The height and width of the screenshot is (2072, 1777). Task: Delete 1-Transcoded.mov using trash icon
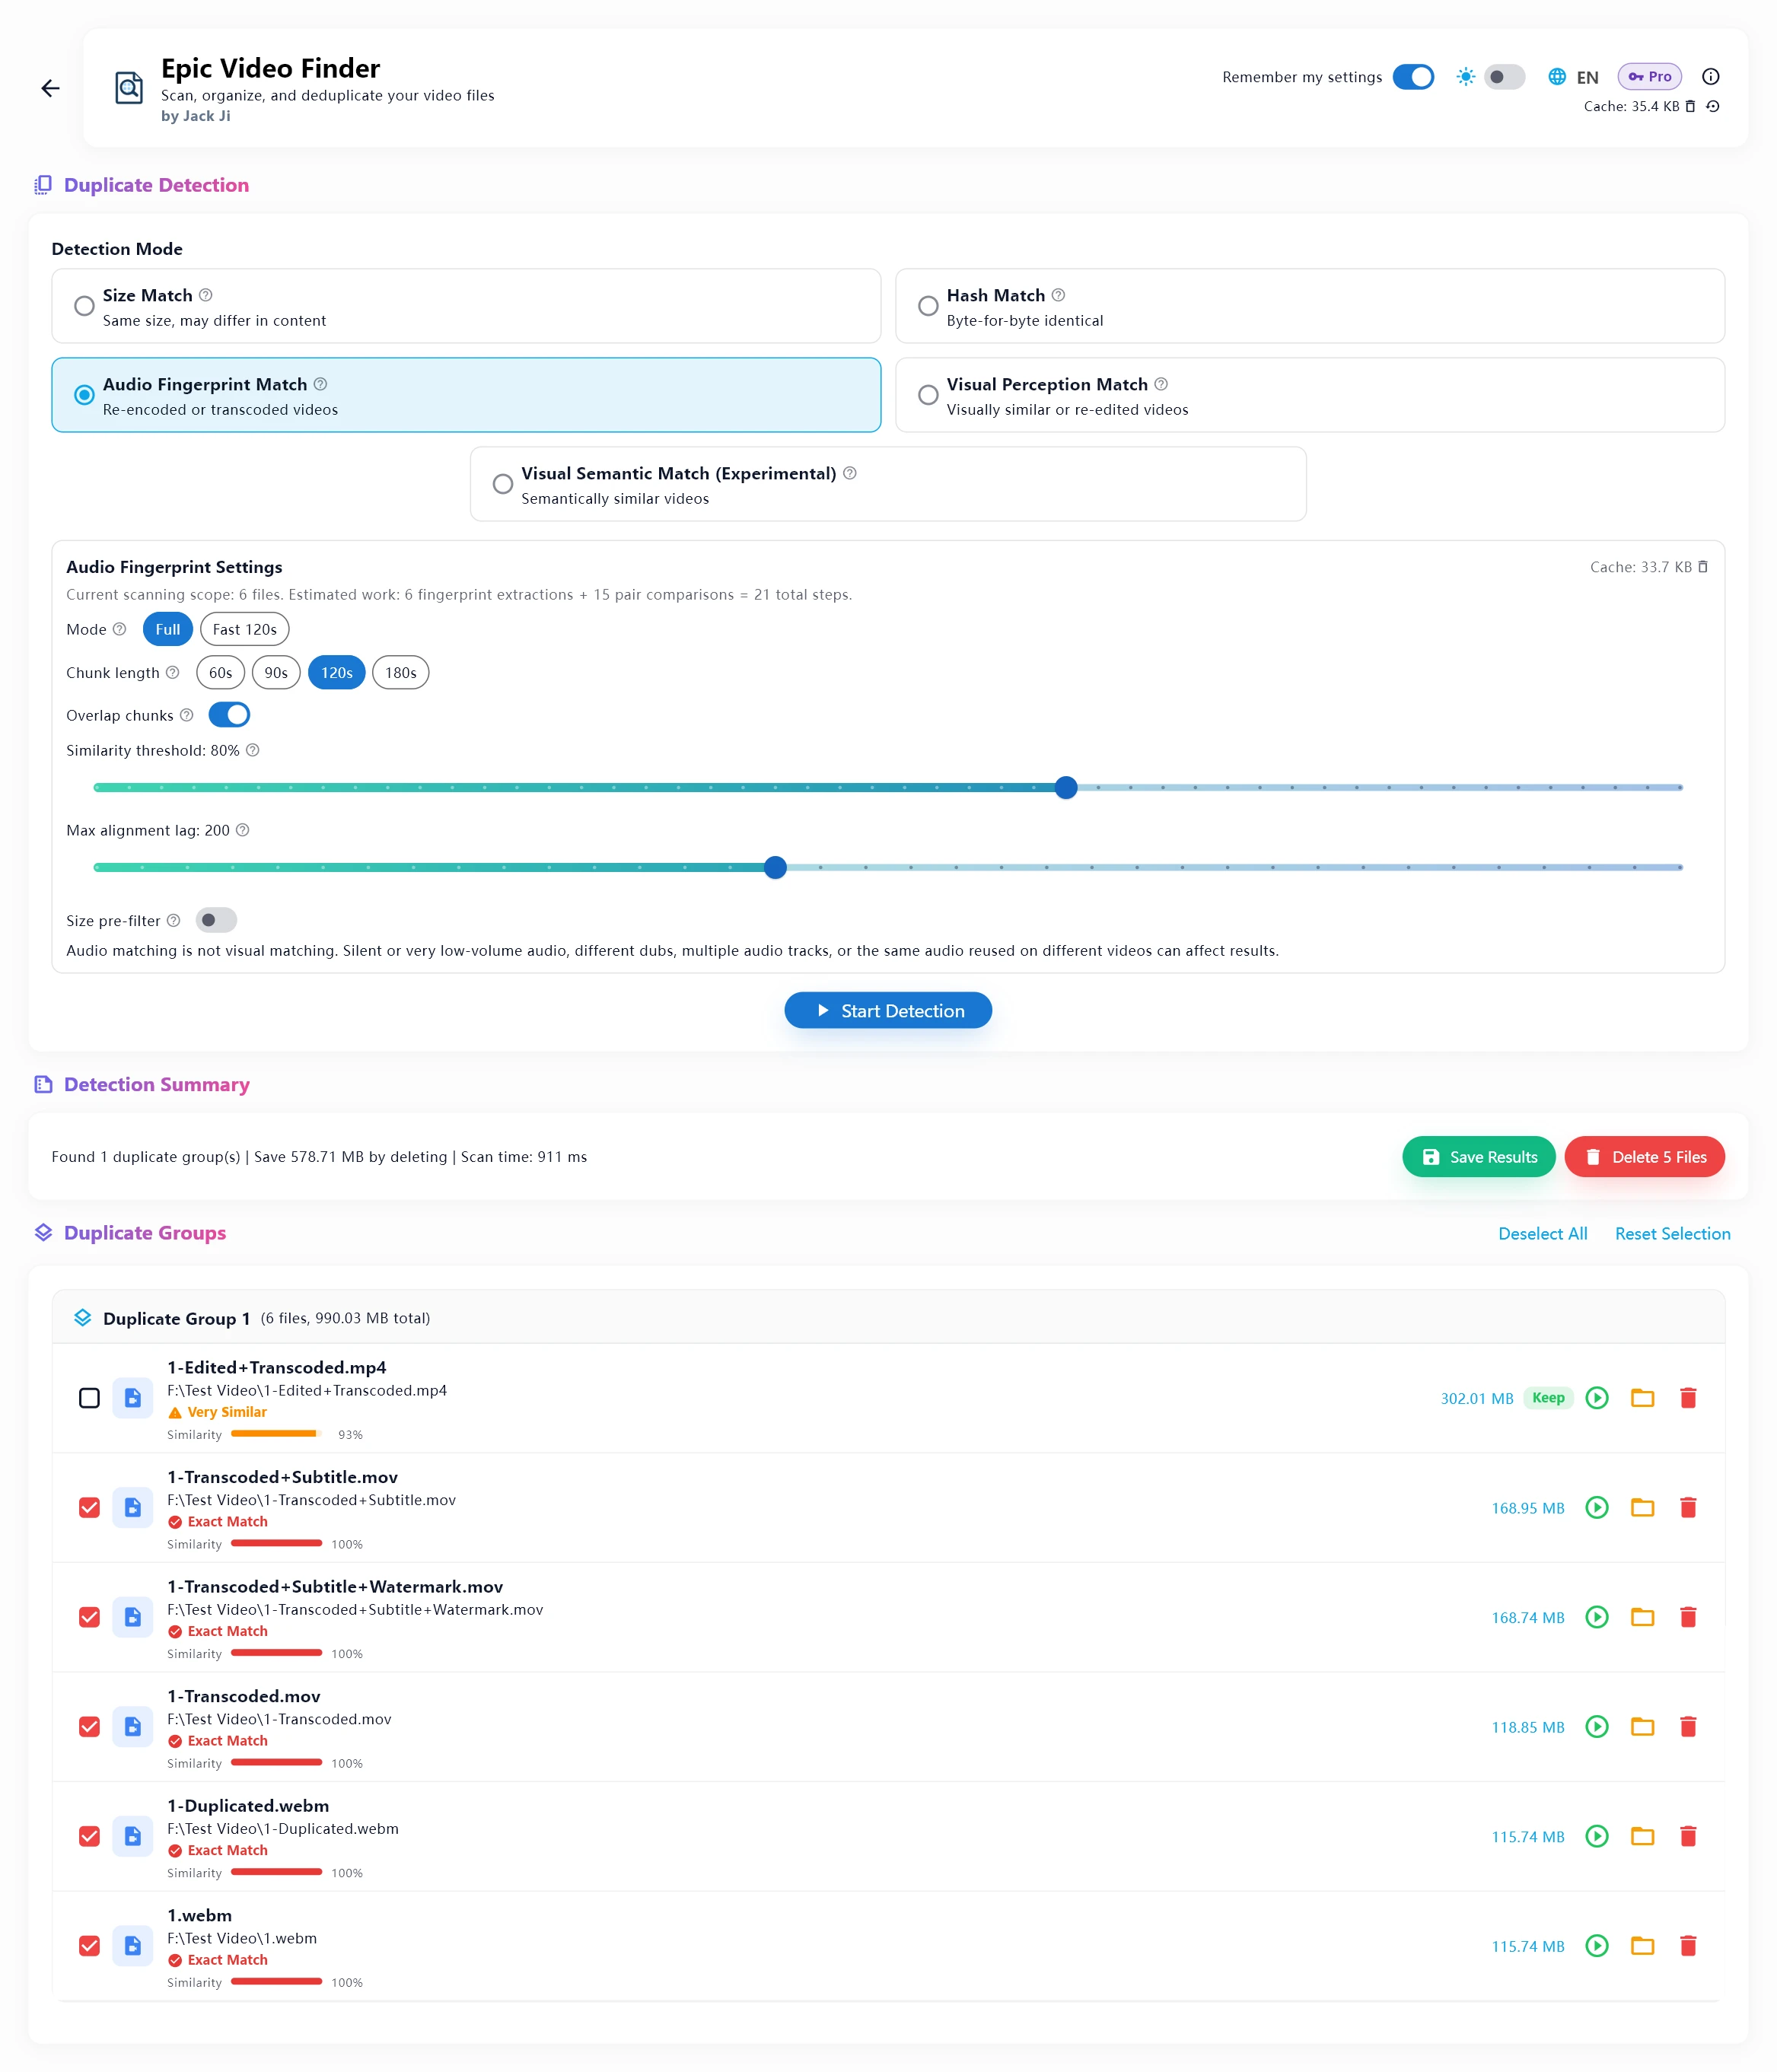1688,1726
